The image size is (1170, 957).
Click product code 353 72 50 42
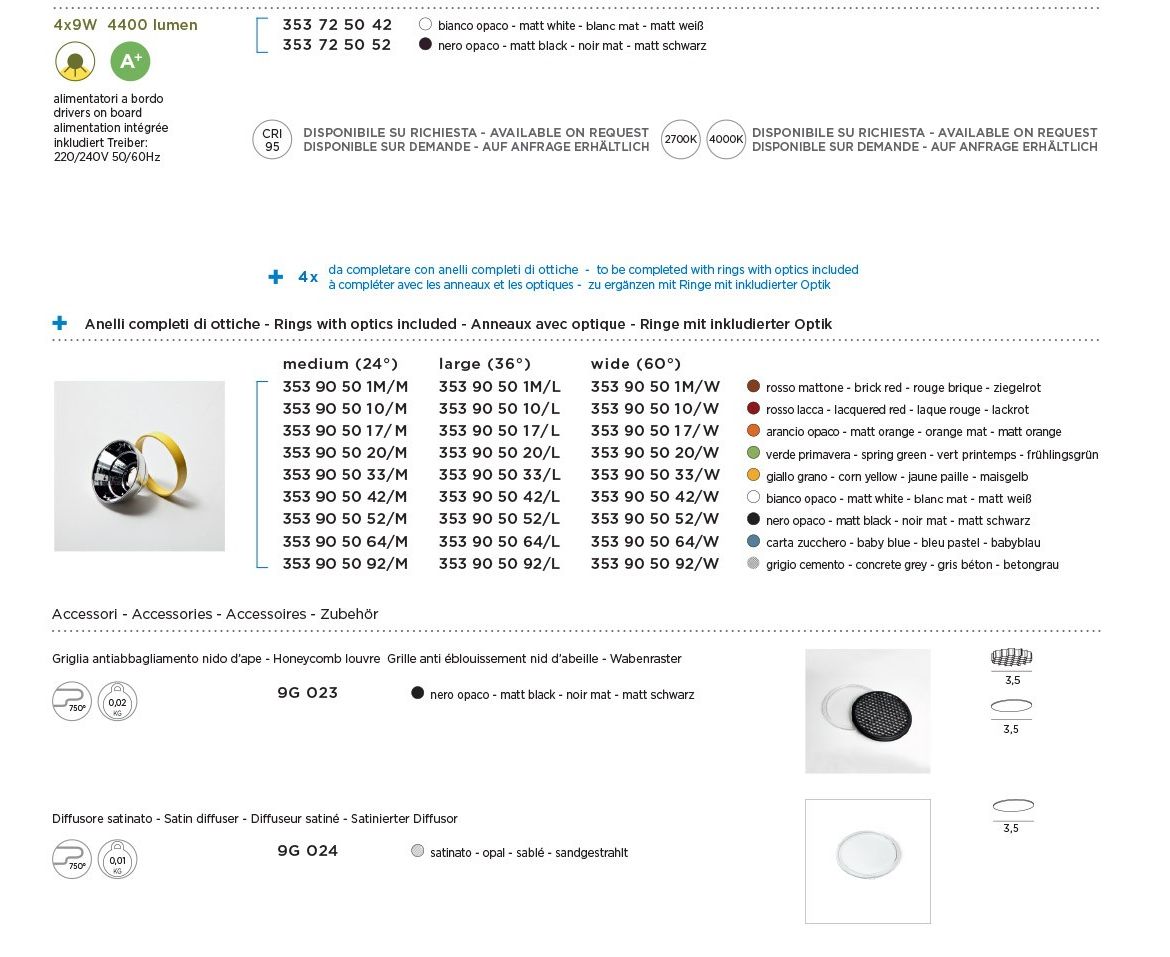(x=337, y=24)
